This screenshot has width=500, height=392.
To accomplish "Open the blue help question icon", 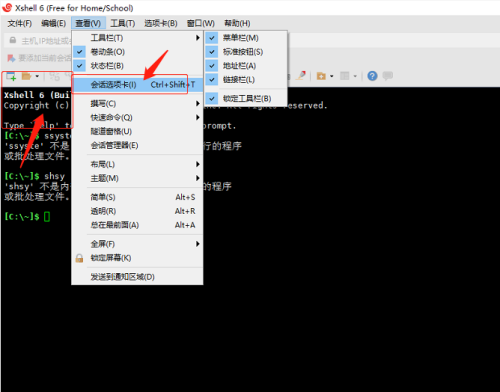I will pos(372,76).
